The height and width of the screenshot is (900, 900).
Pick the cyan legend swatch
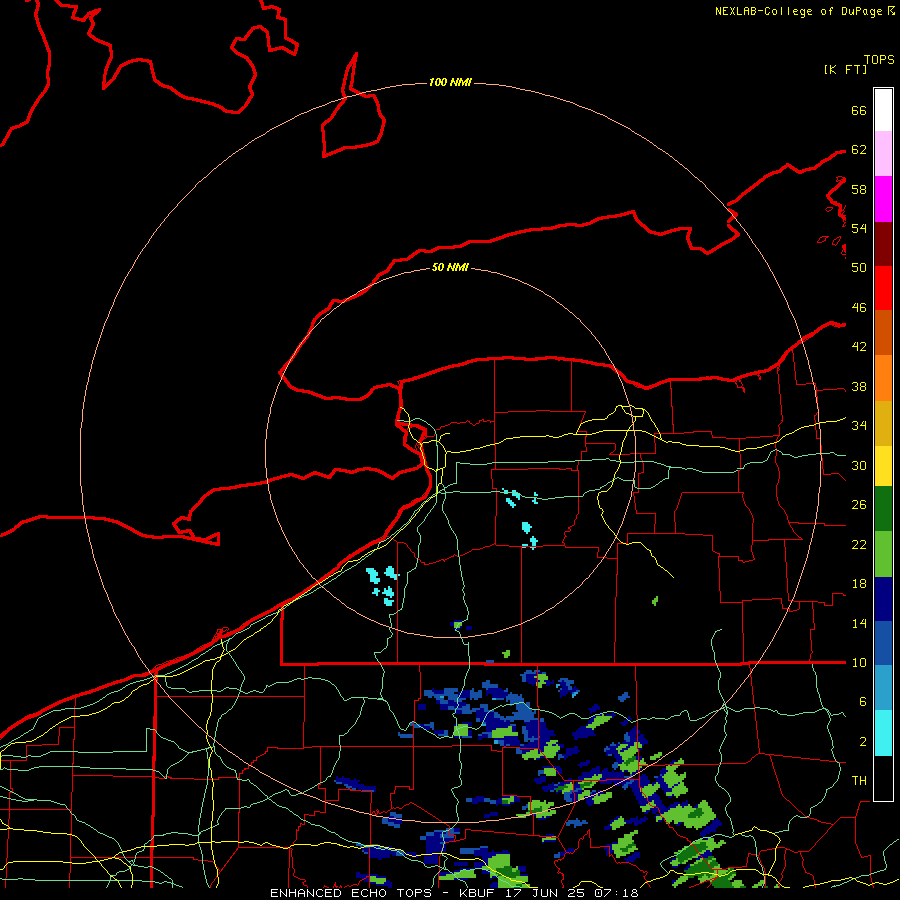point(883,733)
